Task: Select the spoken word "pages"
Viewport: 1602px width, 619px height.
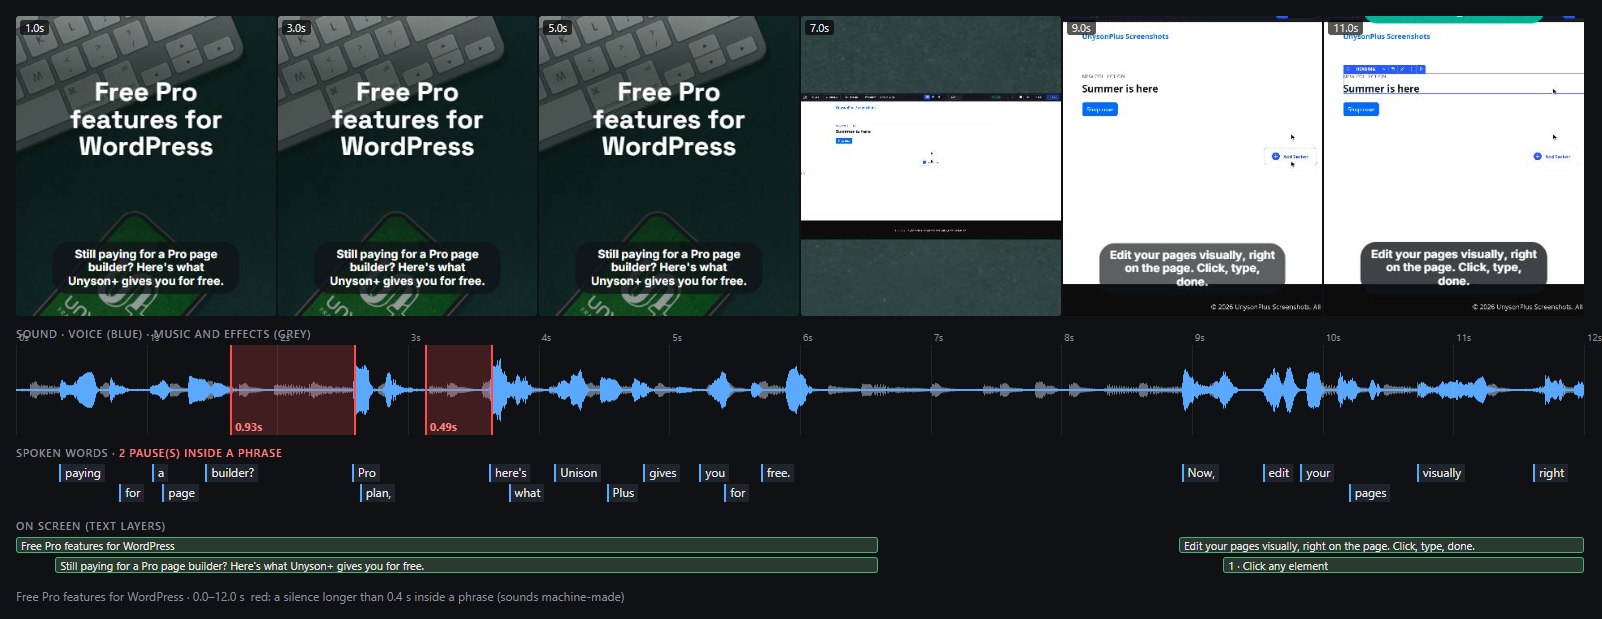Action: [1370, 493]
